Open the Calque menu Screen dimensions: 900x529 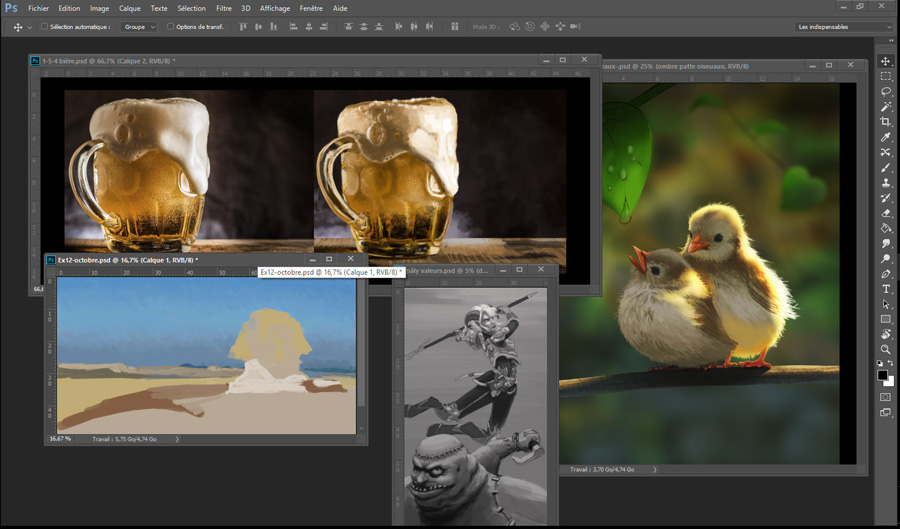(x=130, y=8)
